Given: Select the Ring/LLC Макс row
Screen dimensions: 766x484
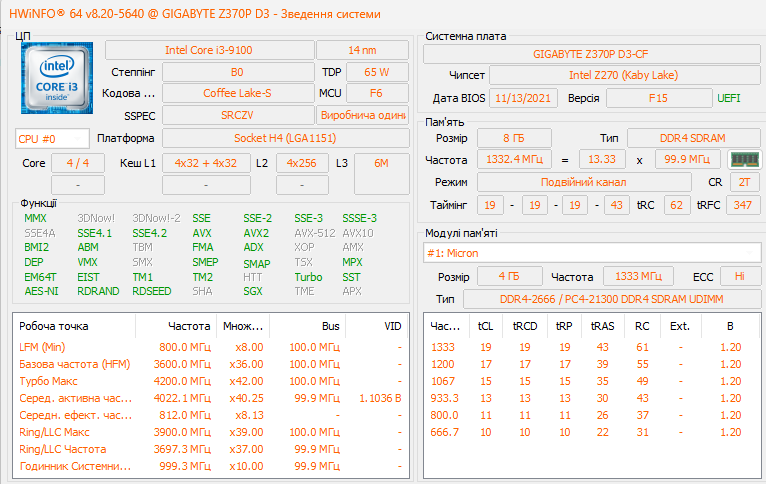Looking at the screenshot, I should pos(211,432).
